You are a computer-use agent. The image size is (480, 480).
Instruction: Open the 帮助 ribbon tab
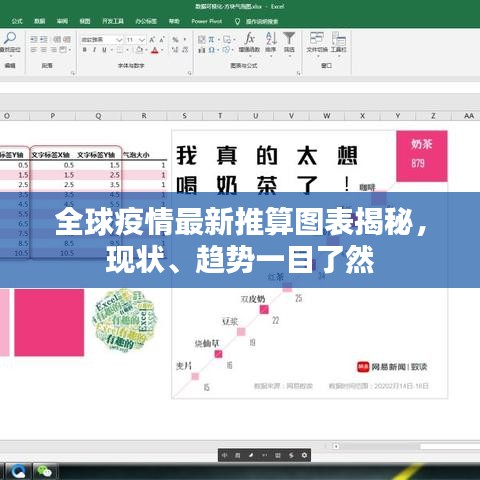point(174,21)
